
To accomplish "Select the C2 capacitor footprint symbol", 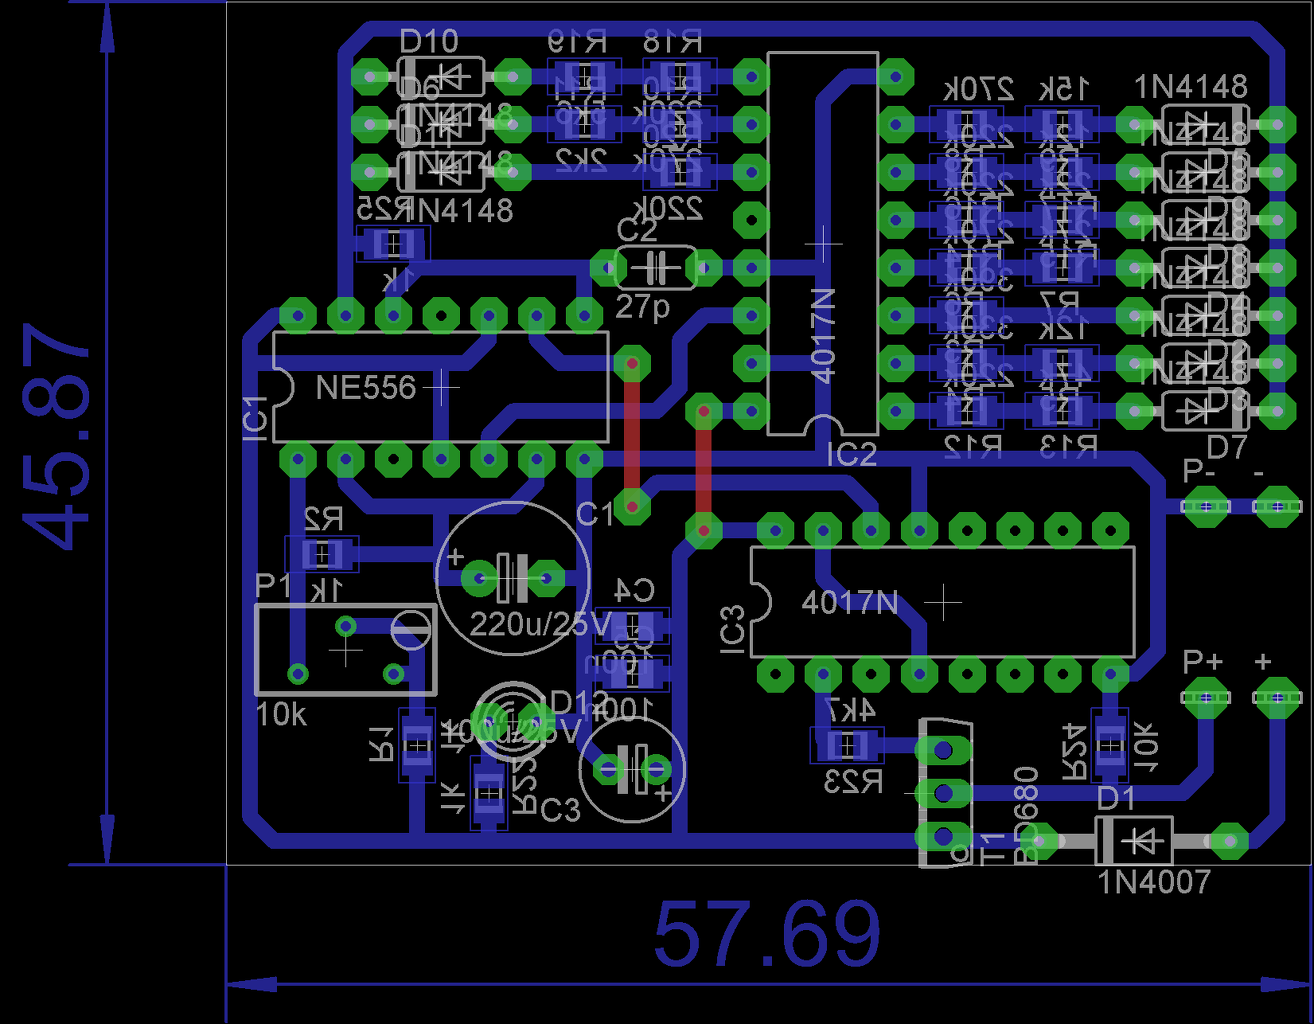I will (655, 267).
